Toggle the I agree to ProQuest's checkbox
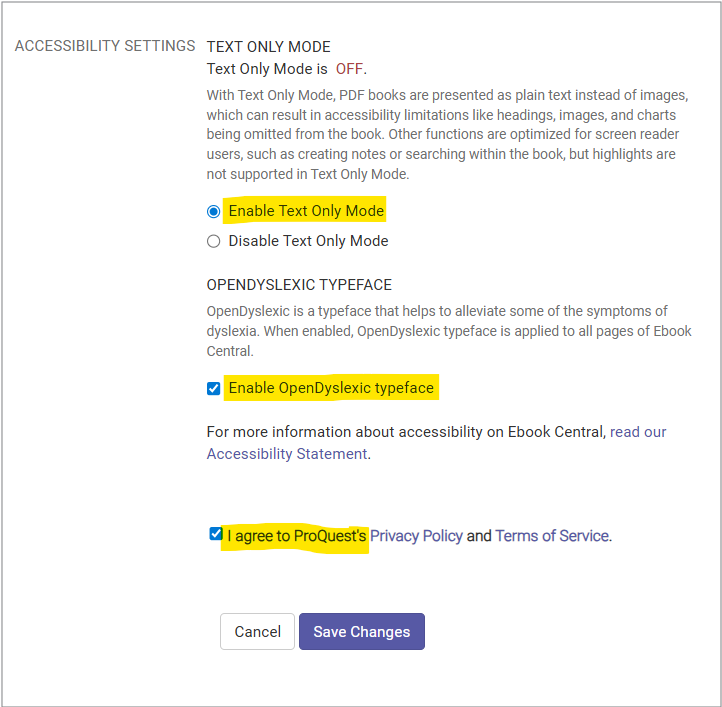Viewport: 722px width, 707px height. click(x=215, y=534)
